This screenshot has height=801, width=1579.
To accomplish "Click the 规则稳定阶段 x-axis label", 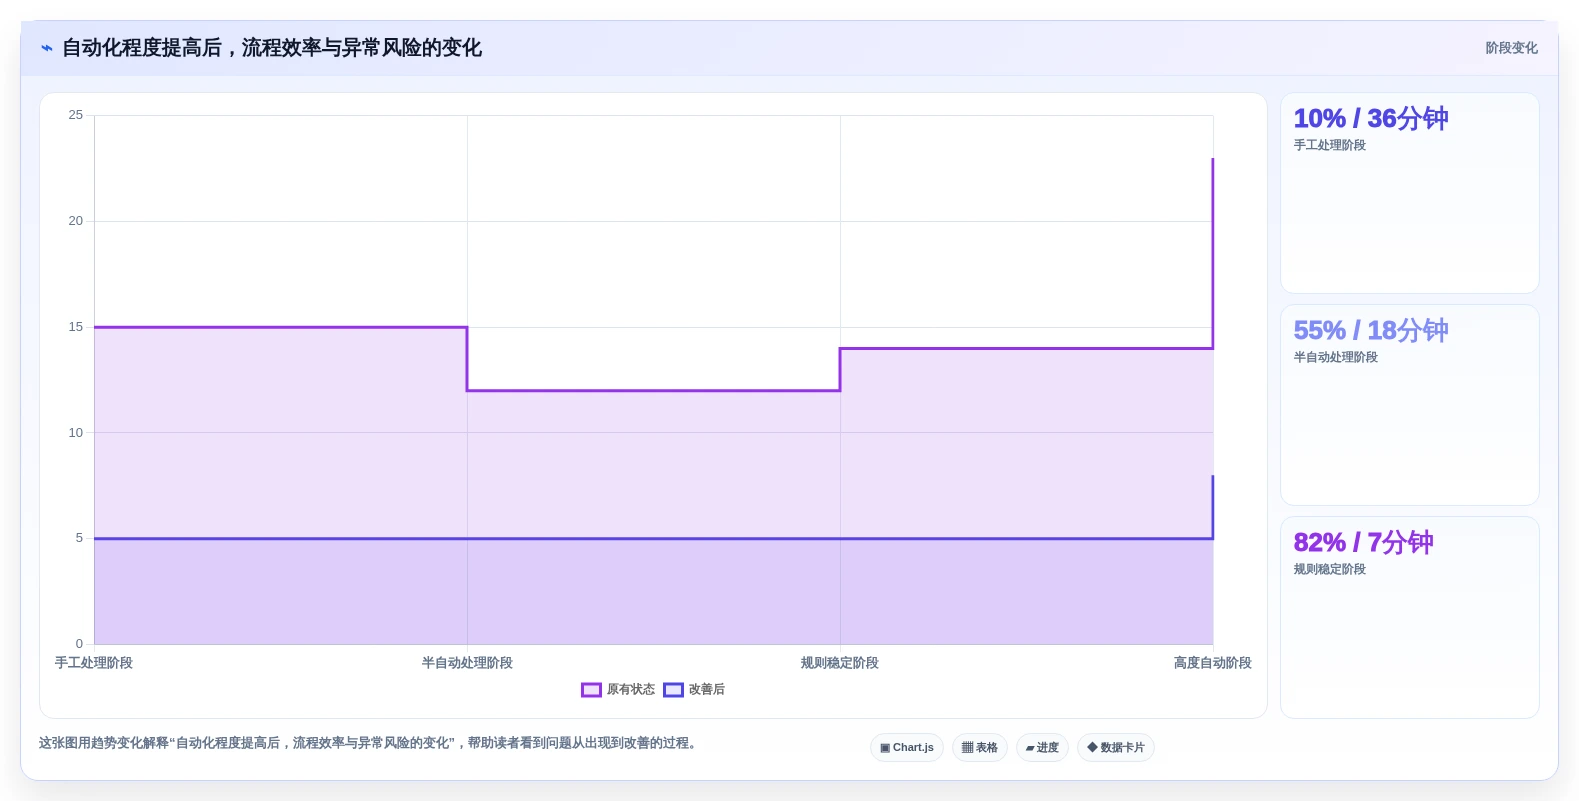I will coord(840,663).
